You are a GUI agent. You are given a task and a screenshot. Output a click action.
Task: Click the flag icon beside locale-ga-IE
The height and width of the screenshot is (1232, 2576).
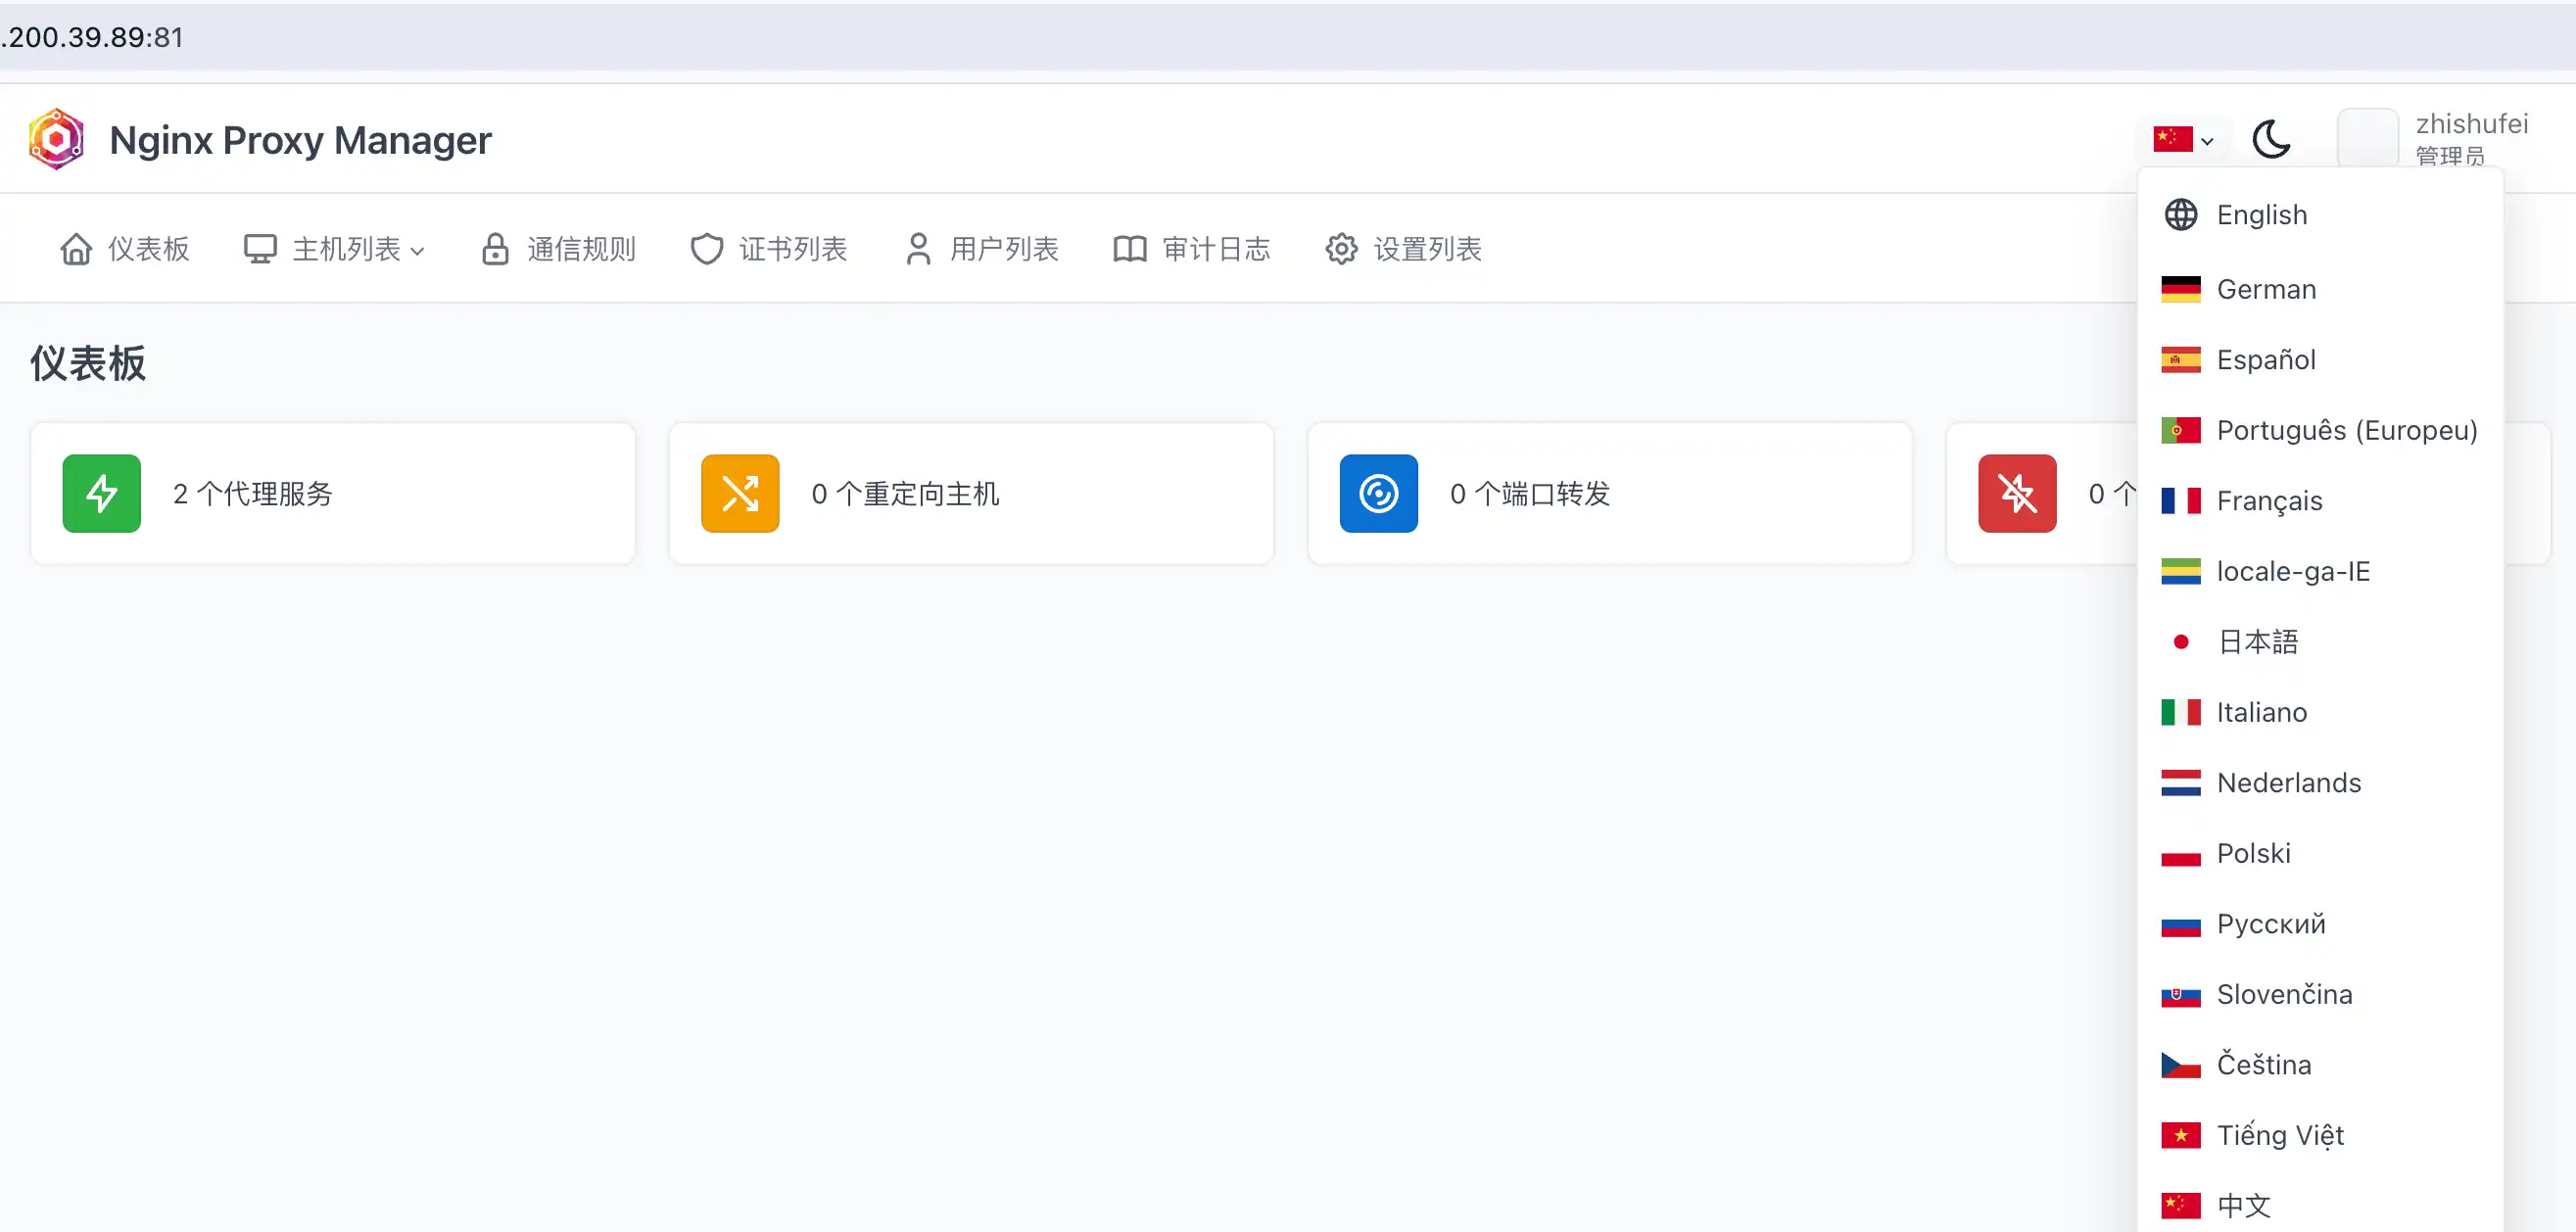[2181, 571]
